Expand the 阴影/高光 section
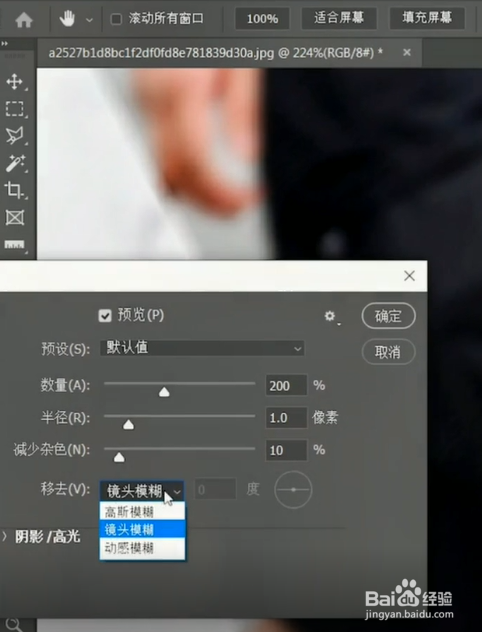This screenshot has height=632, width=482. 5,536
